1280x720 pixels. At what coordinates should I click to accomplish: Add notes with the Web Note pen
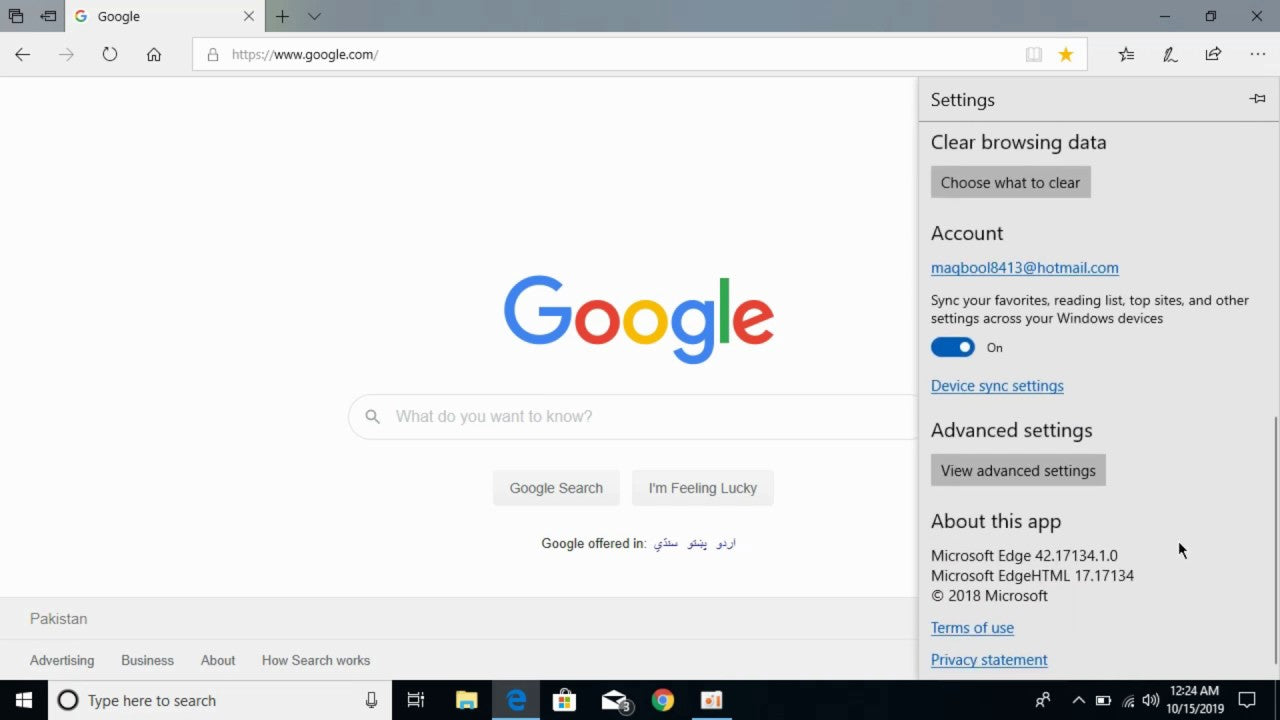pyautogui.click(x=1170, y=55)
